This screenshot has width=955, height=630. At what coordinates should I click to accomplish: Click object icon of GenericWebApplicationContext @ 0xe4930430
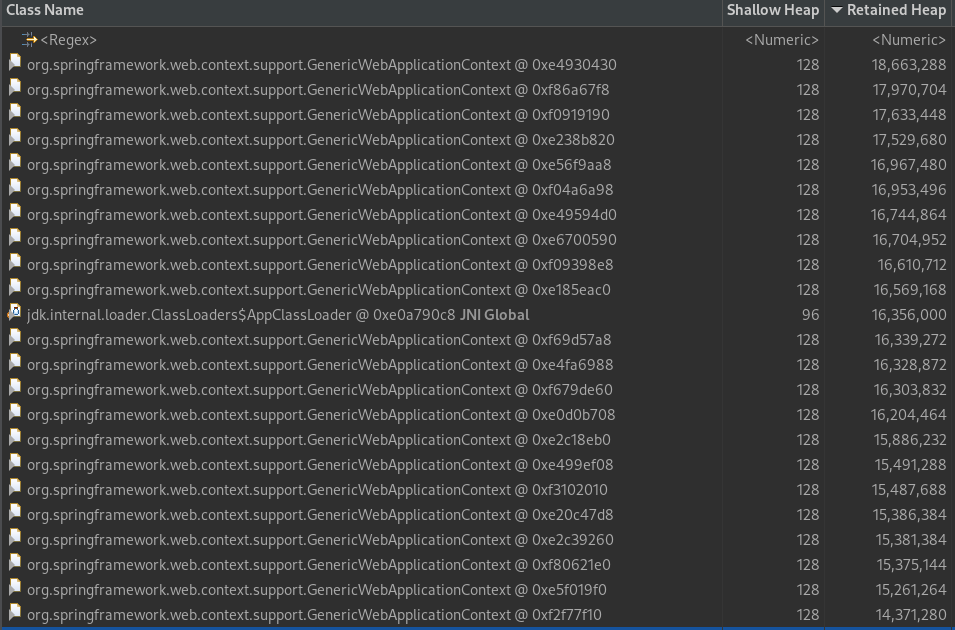coord(15,62)
